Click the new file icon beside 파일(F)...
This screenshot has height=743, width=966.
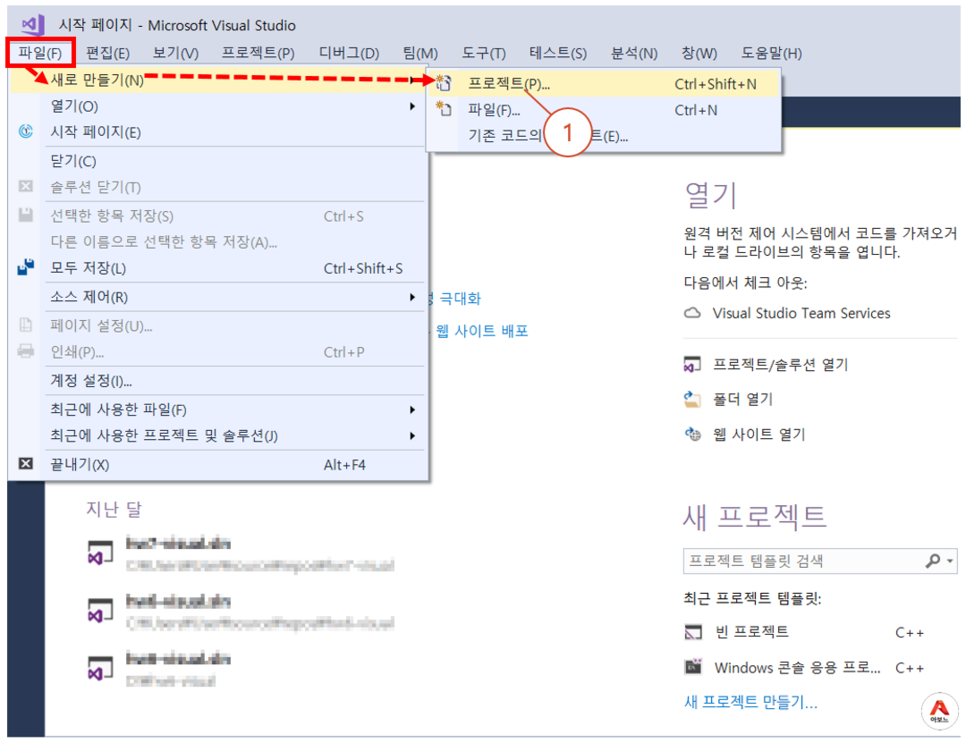tap(444, 109)
